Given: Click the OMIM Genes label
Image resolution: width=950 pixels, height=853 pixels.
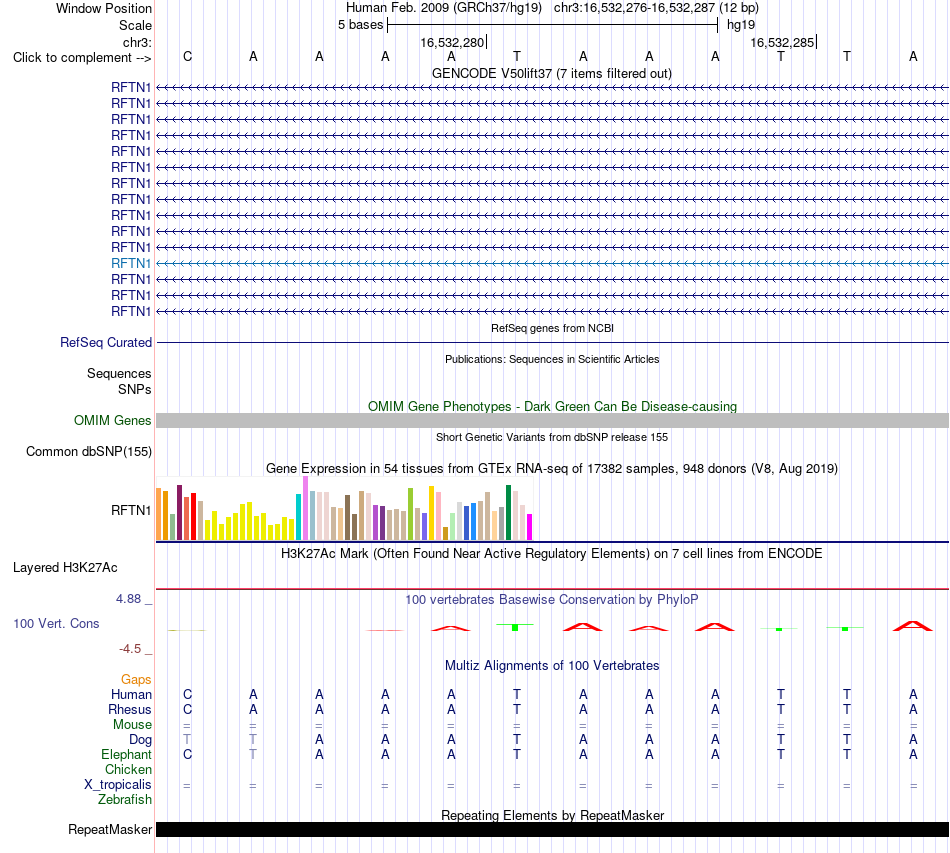Looking at the screenshot, I should click(x=112, y=420).
